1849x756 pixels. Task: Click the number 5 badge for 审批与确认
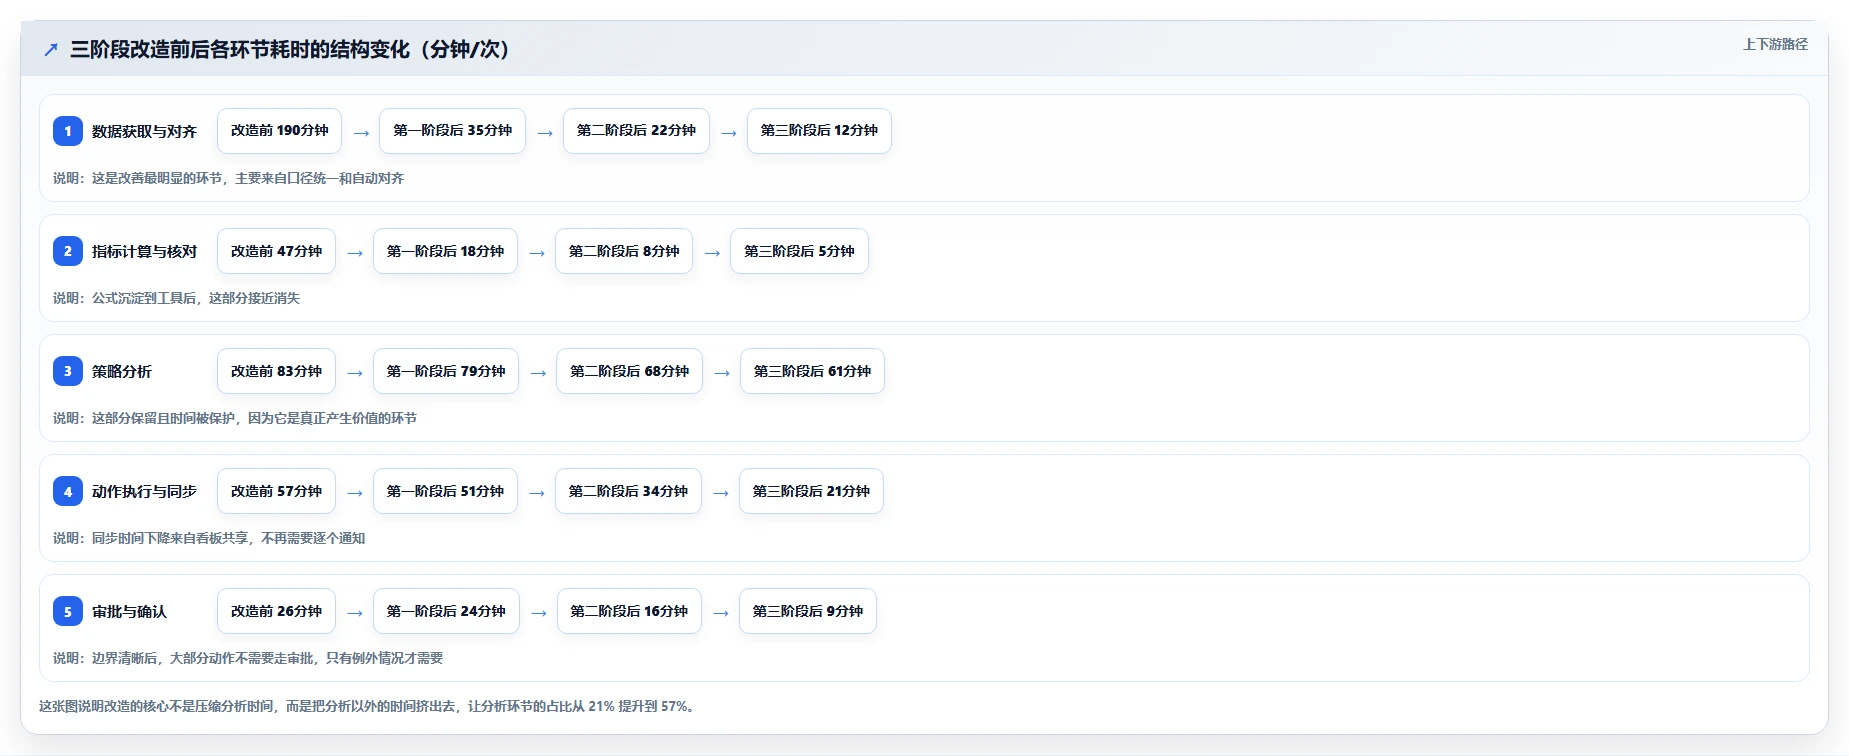point(68,611)
